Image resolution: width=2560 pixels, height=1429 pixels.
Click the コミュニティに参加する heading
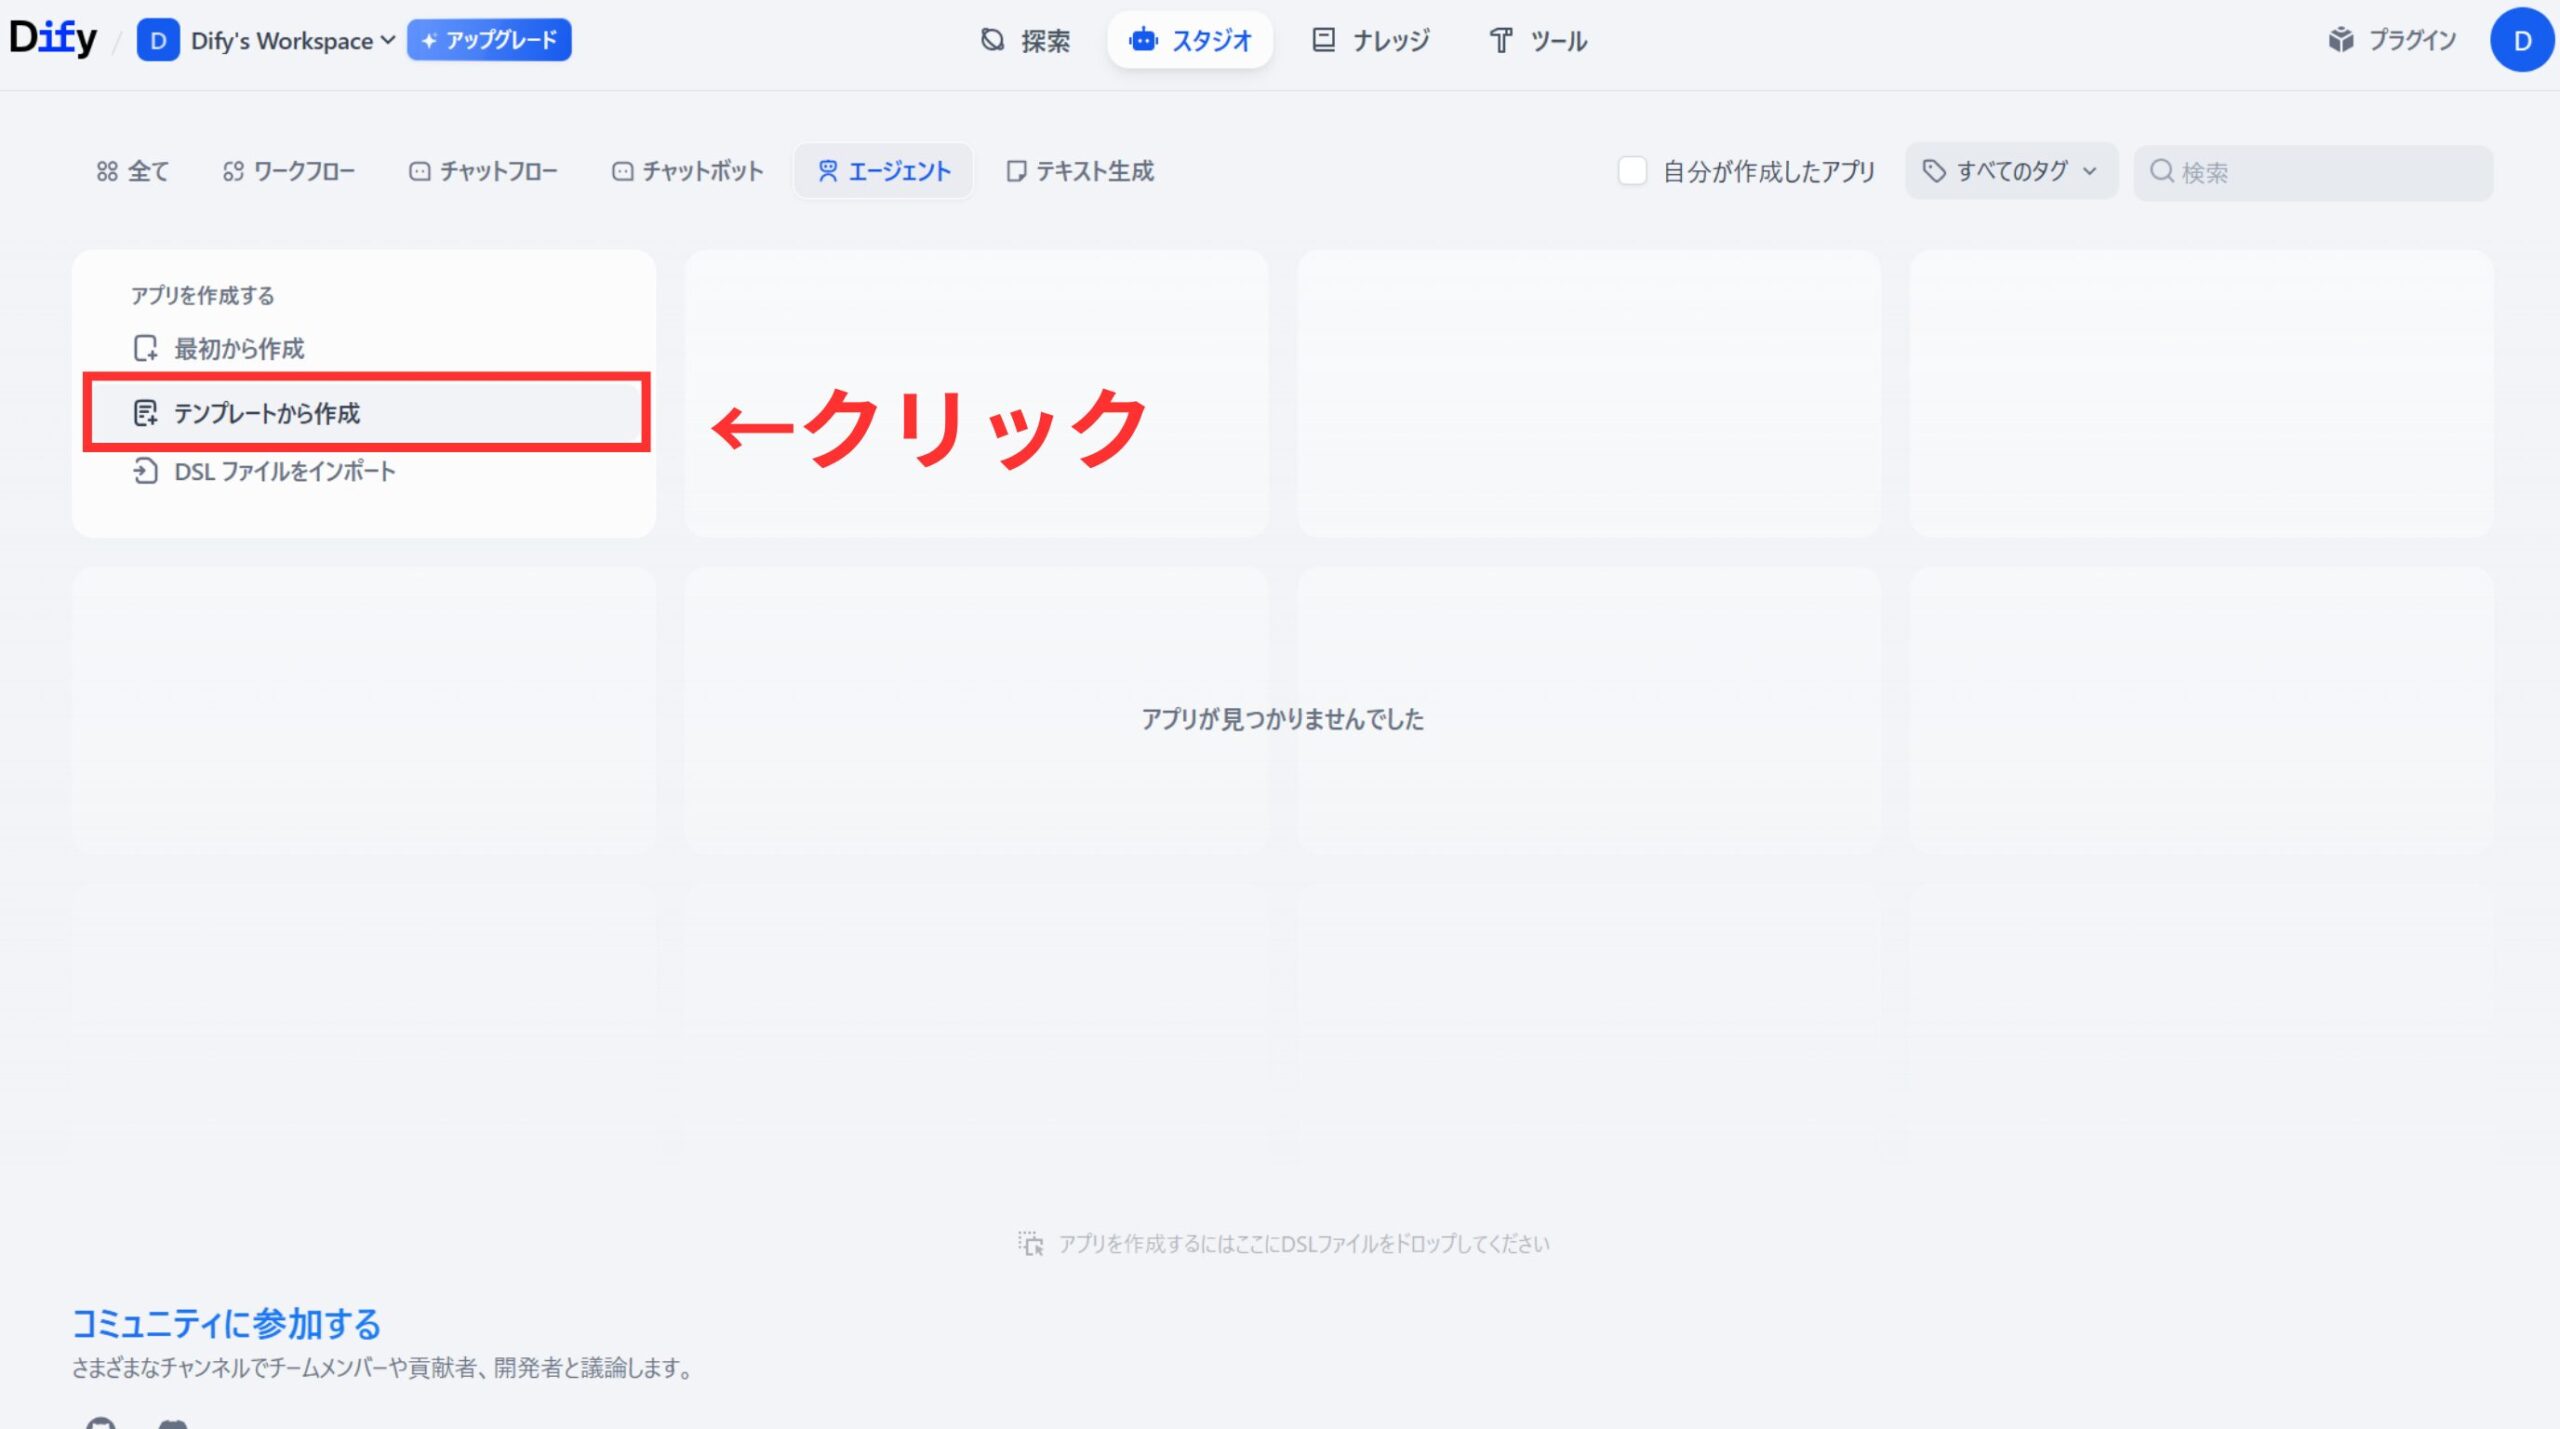pos(227,1323)
